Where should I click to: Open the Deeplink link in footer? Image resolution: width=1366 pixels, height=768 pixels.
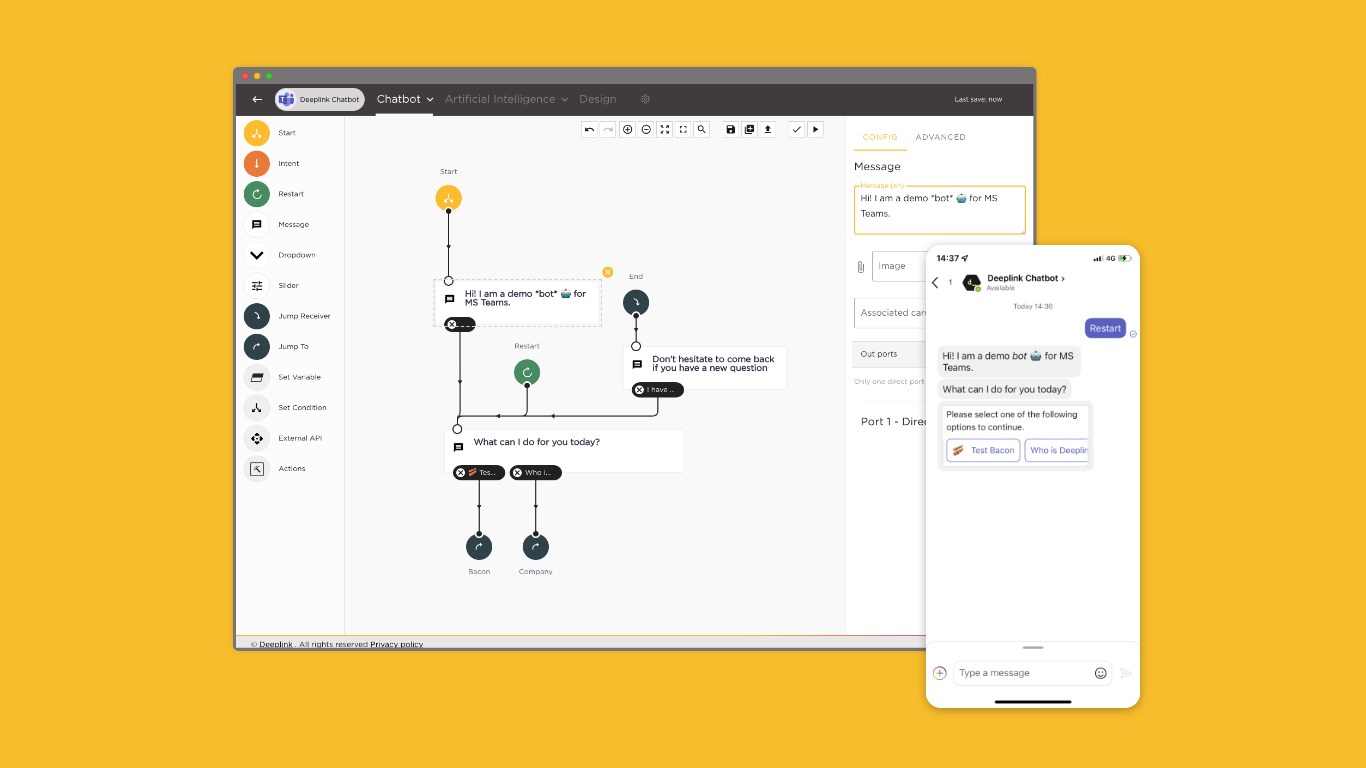tap(275, 644)
